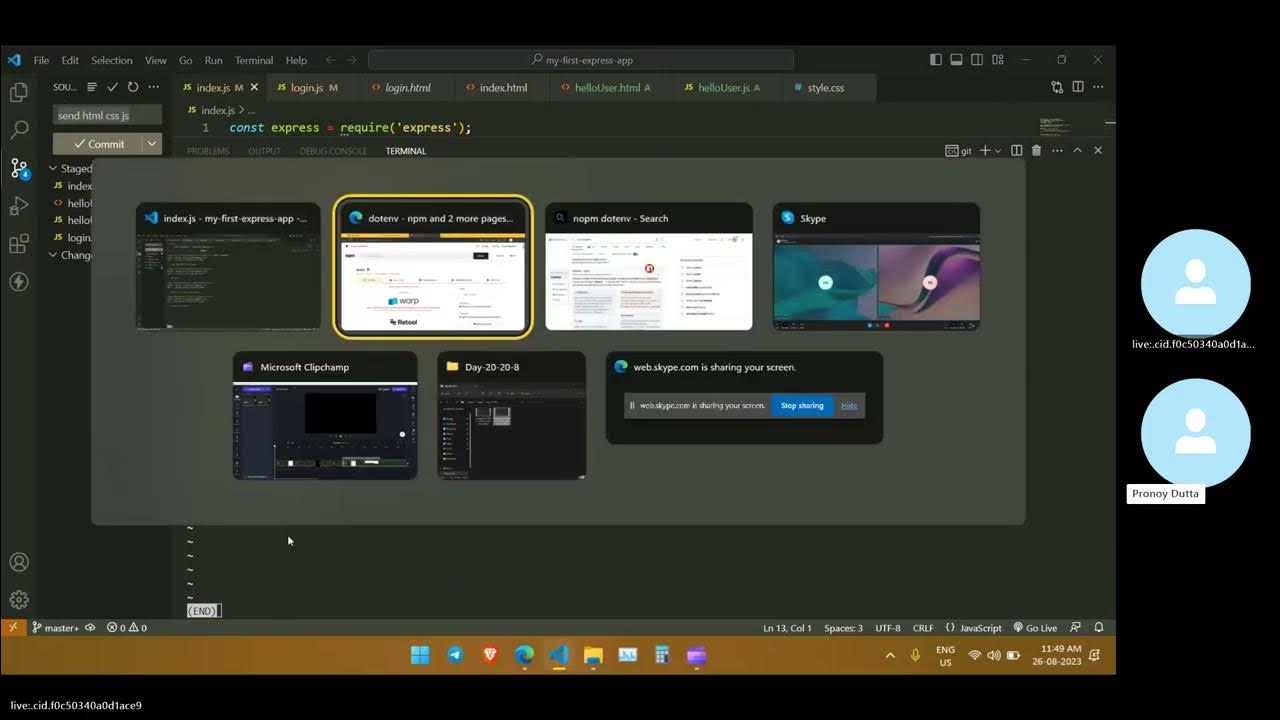Open the new terminal launch profile dropdown arrow

997,150
